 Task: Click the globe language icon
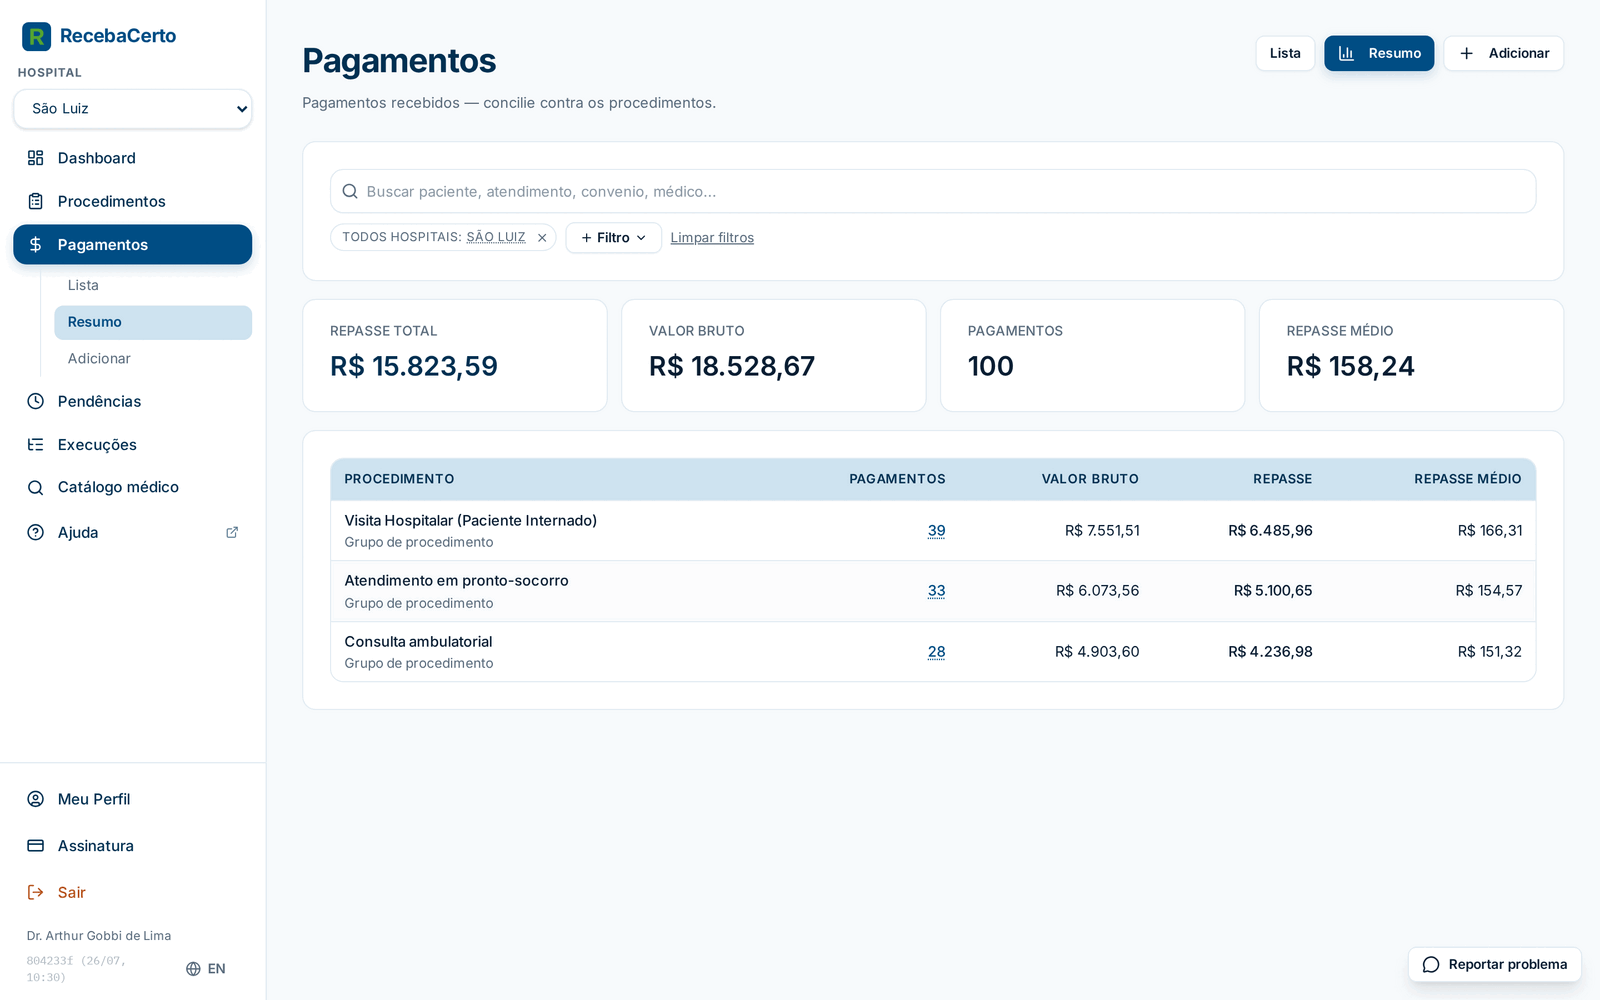(x=194, y=969)
